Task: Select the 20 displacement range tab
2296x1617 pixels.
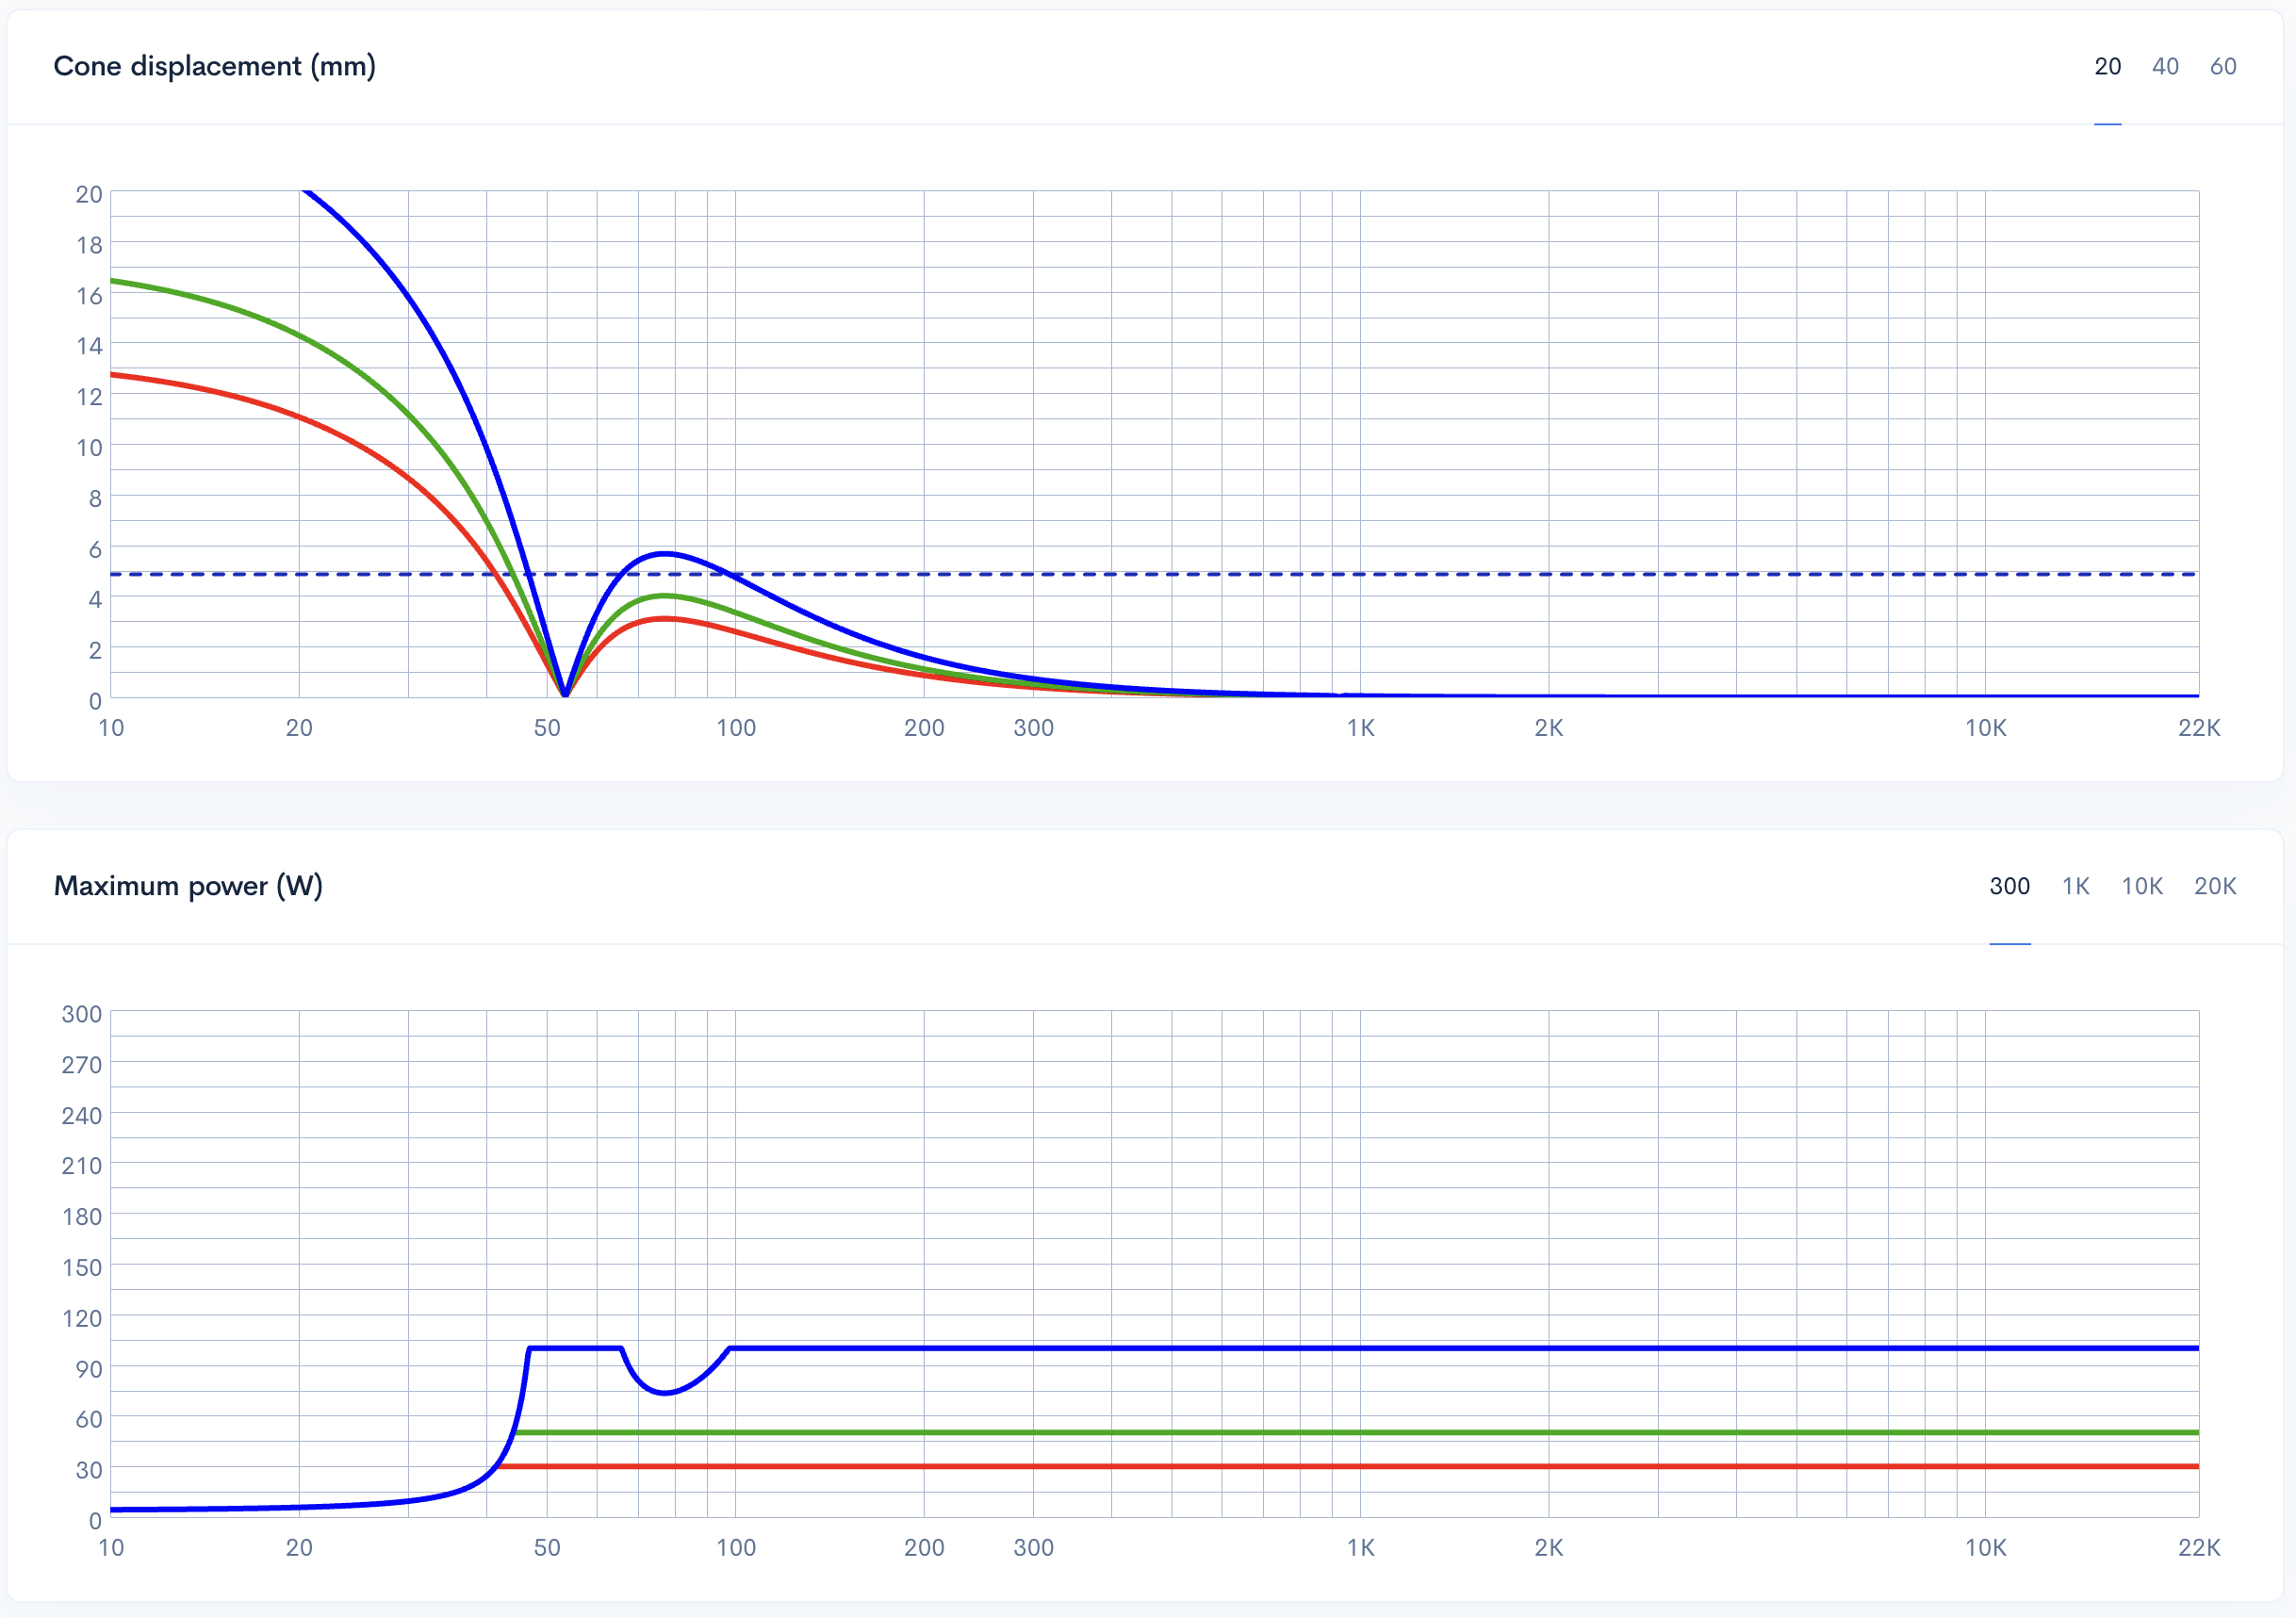Action: pyautogui.click(x=2107, y=67)
